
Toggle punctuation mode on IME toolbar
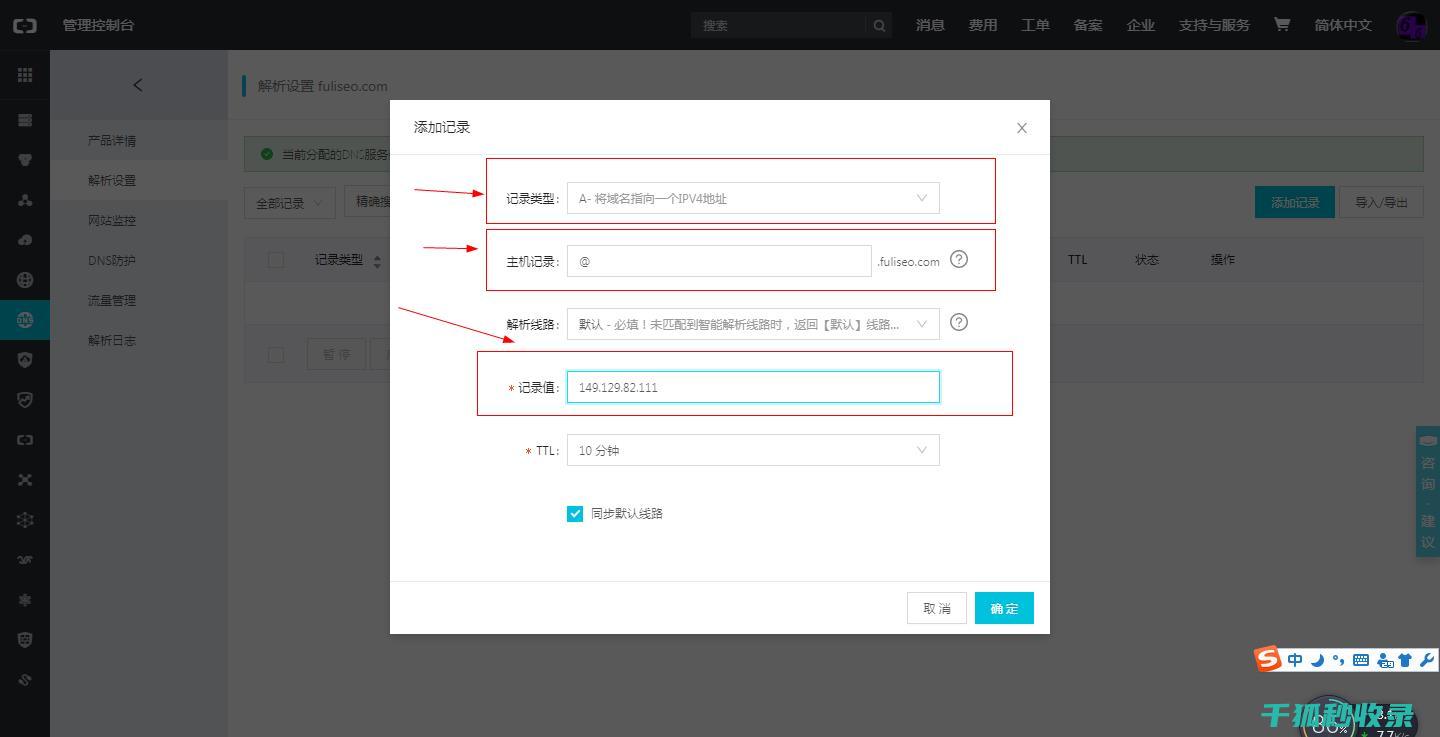tap(1339, 659)
